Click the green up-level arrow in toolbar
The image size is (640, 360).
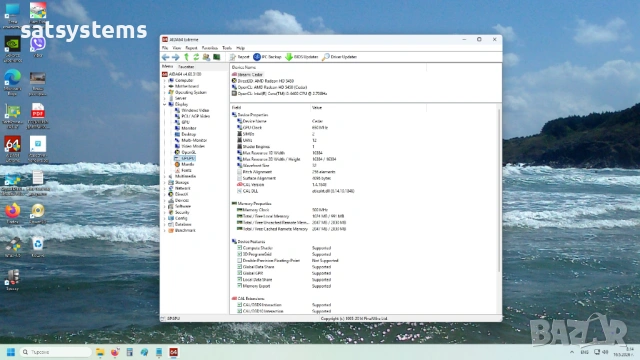click(x=186, y=57)
